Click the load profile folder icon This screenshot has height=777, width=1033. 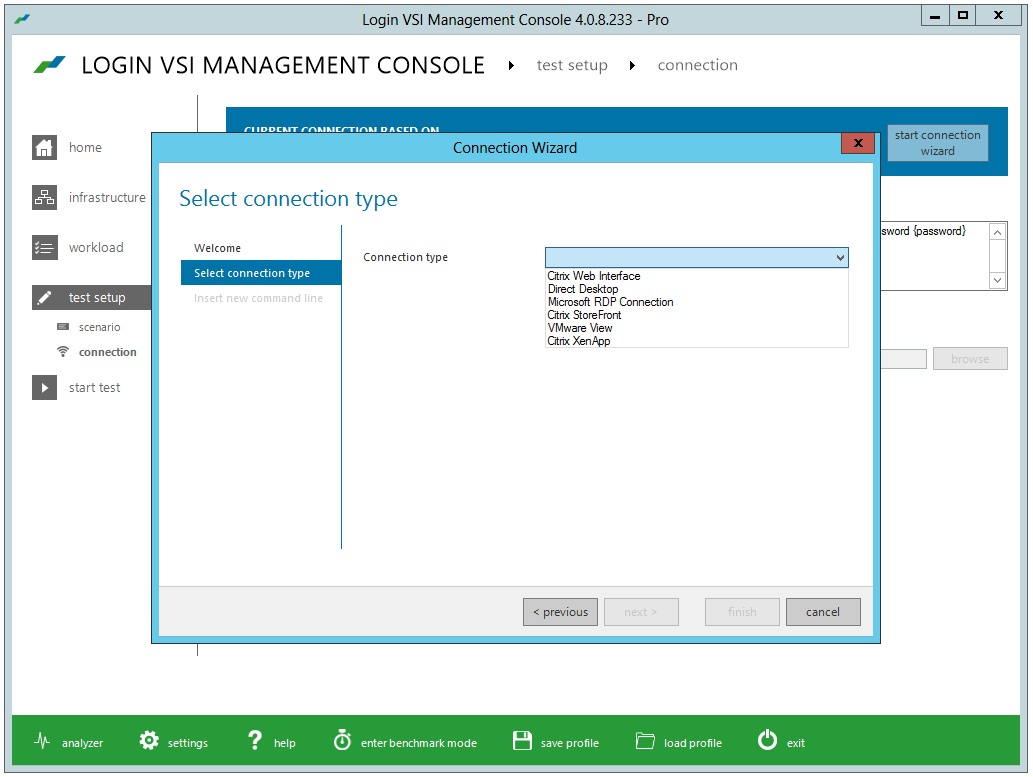pyautogui.click(x=645, y=741)
